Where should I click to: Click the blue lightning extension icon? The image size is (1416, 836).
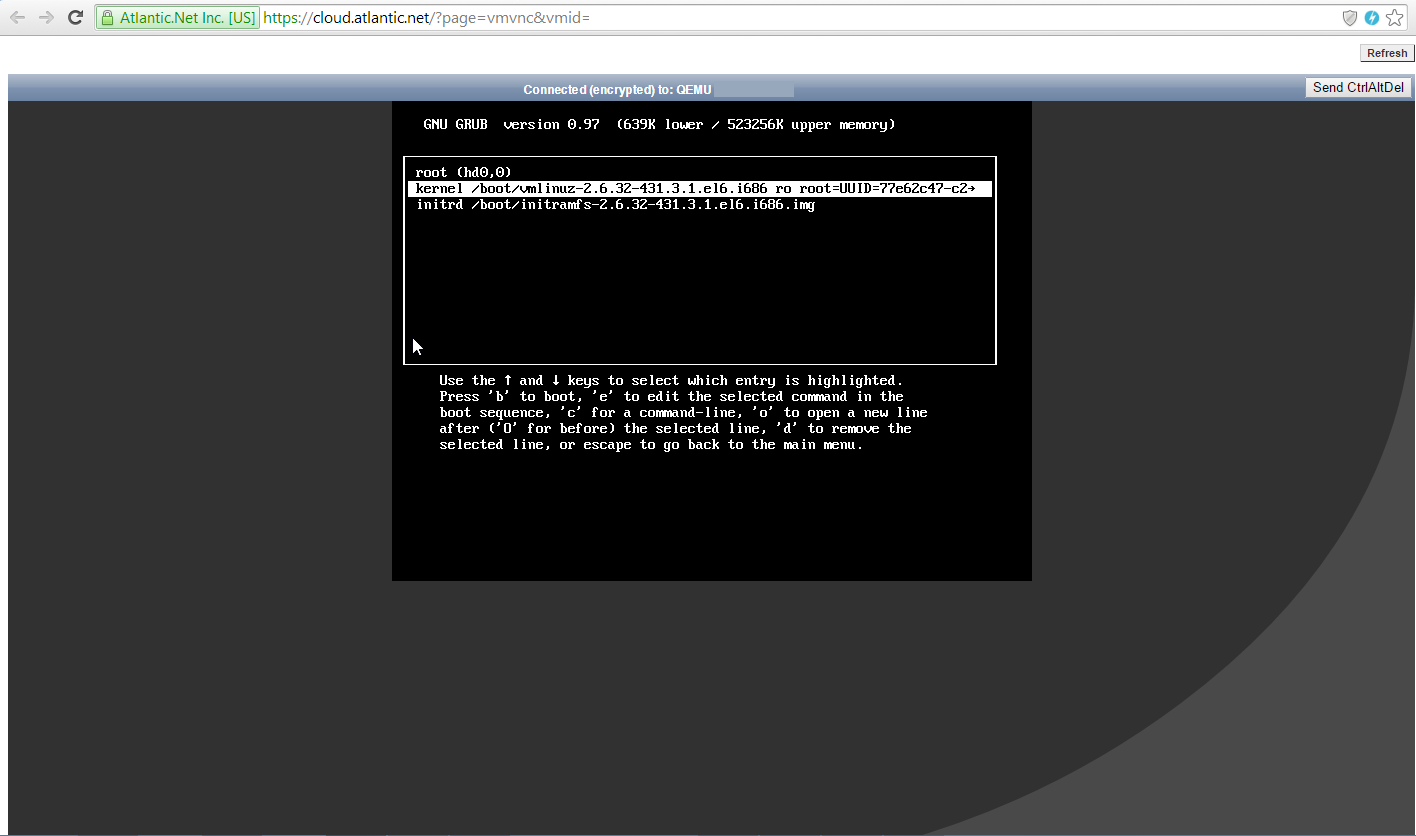[1372, 18]
